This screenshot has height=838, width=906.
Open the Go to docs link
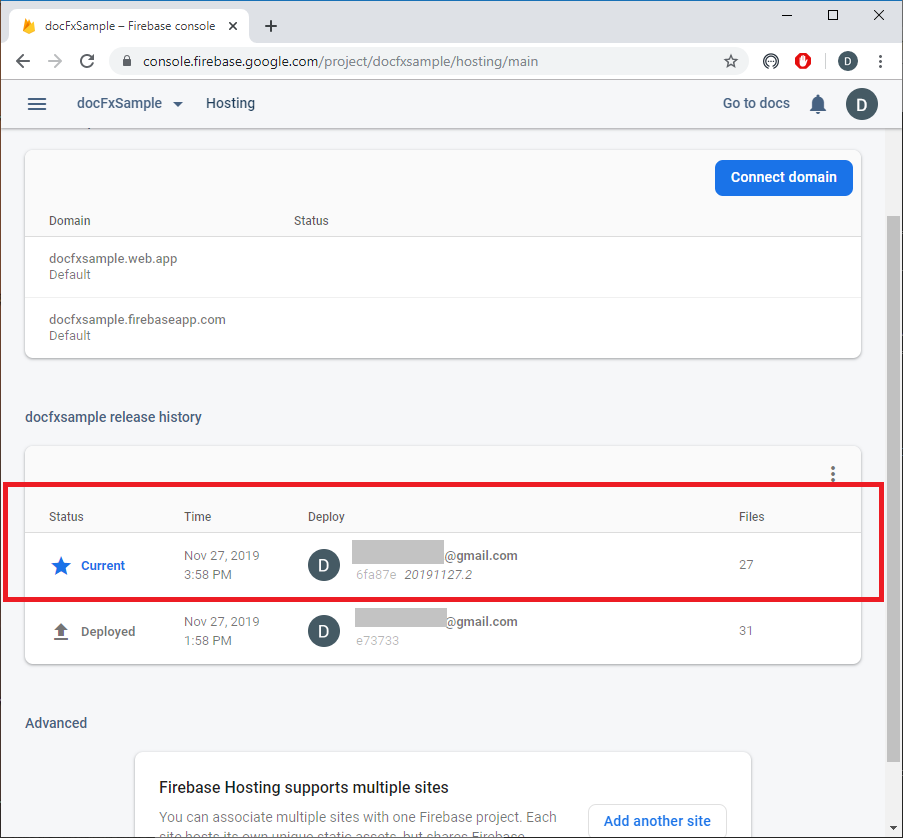[x=756, y=103]
